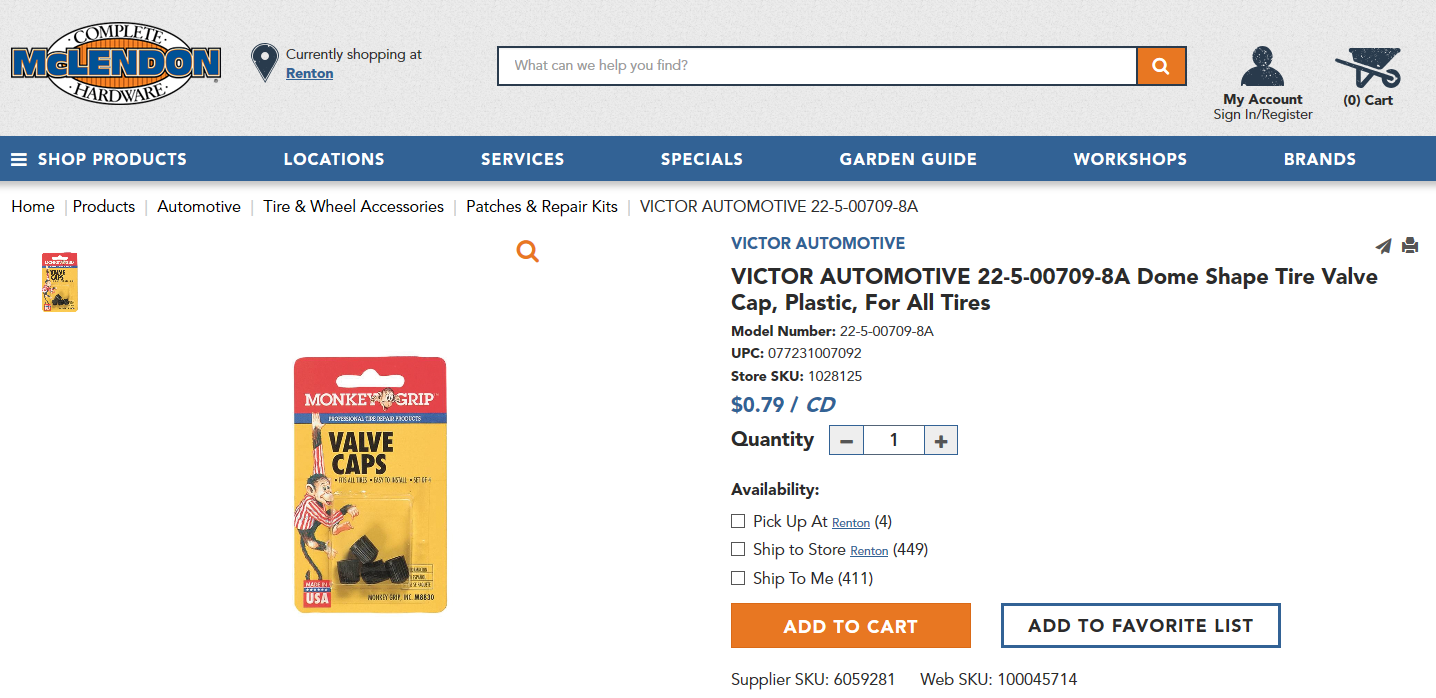1436x698 pixels.
Task: Open the Specials menu item
Action: [x=702, y=159]
